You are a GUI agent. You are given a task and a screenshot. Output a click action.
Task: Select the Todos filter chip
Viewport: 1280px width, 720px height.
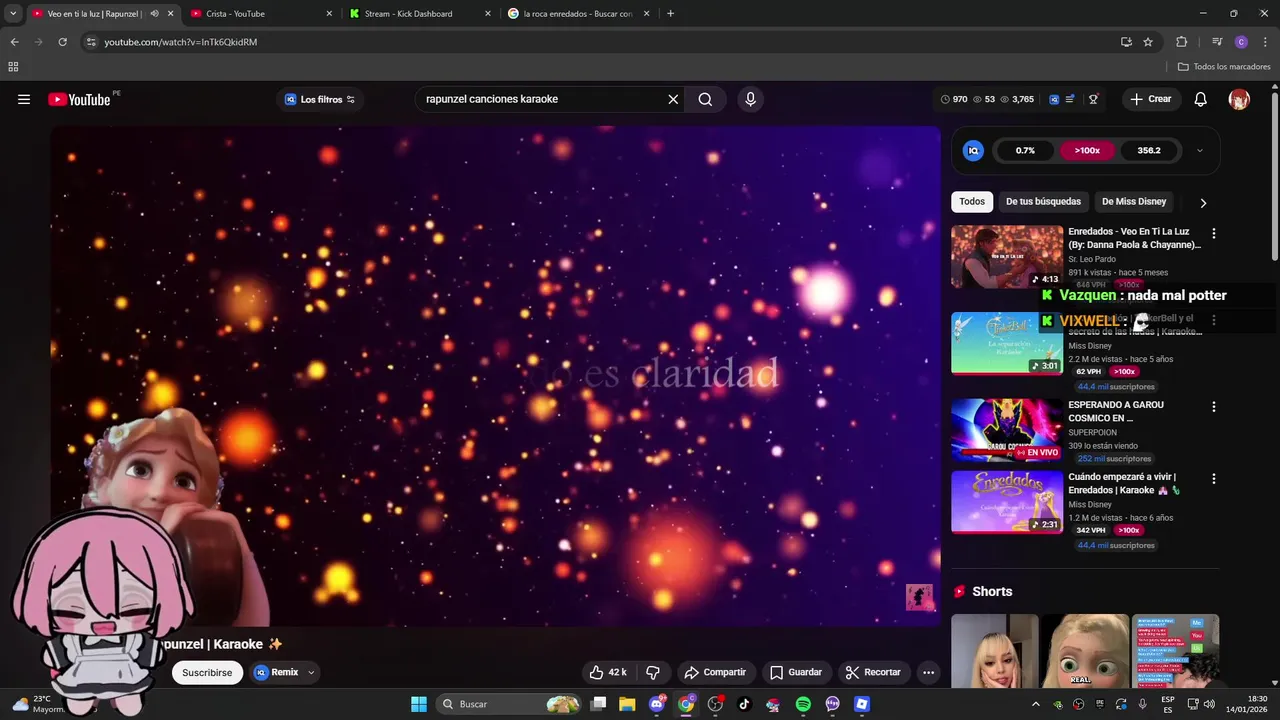[972, 202]
